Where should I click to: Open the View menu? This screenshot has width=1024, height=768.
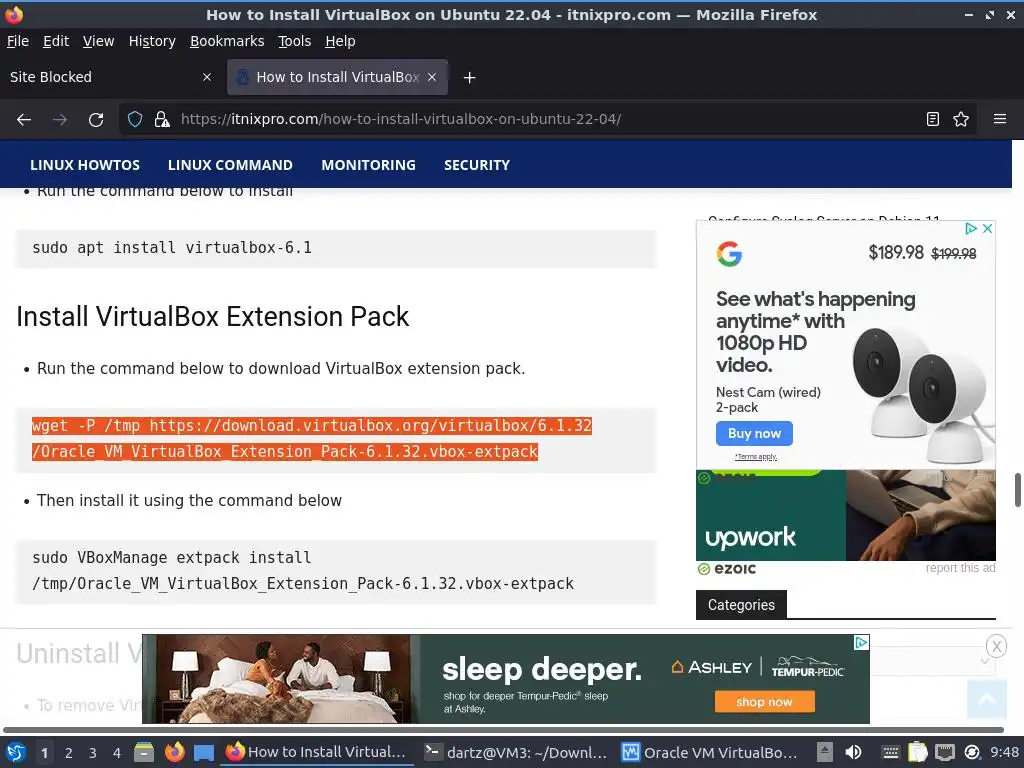[x=98, y=41]
